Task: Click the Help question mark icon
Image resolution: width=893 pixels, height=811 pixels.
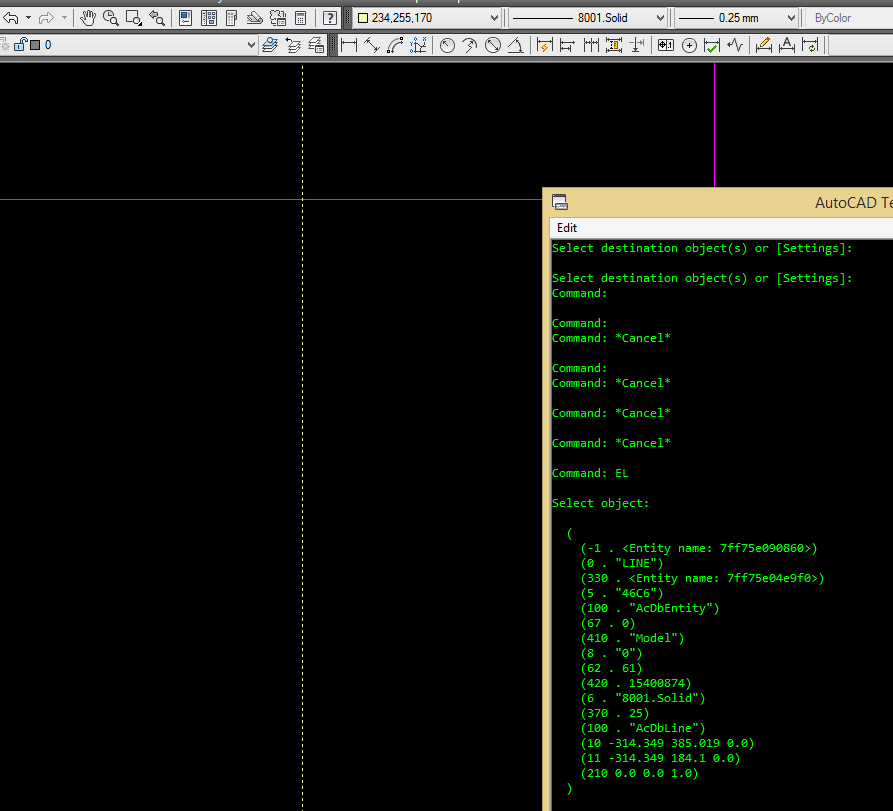Action: pyautogui.click(x=330, y=18)
